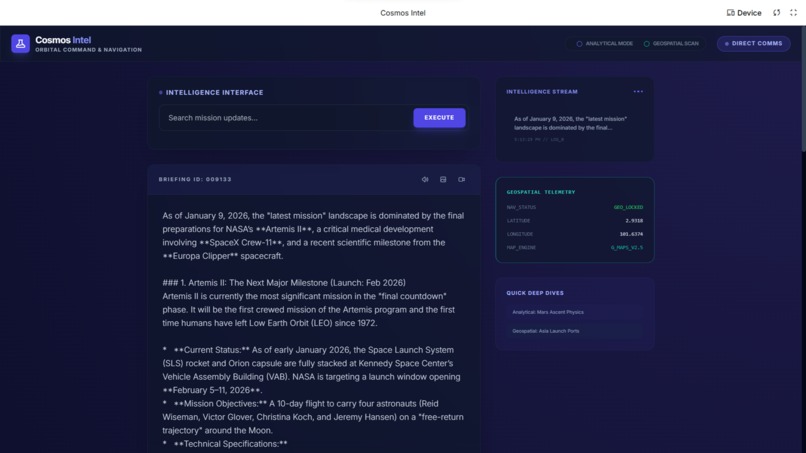
Task: Click the Technical Specifications bullet line
Action: (x=225, y=444)
